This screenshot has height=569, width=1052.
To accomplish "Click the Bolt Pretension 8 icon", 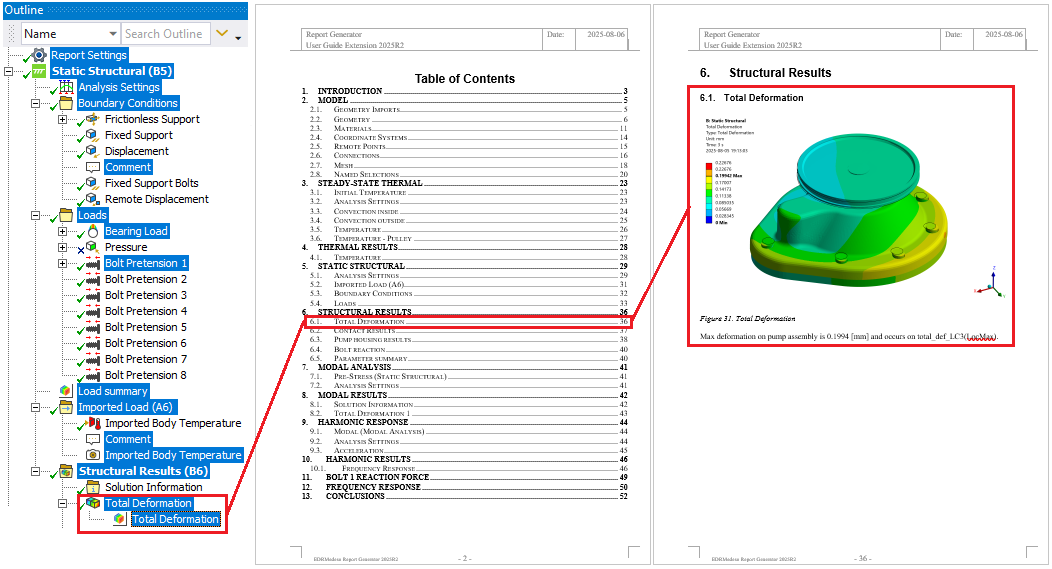I will [93, 375].
